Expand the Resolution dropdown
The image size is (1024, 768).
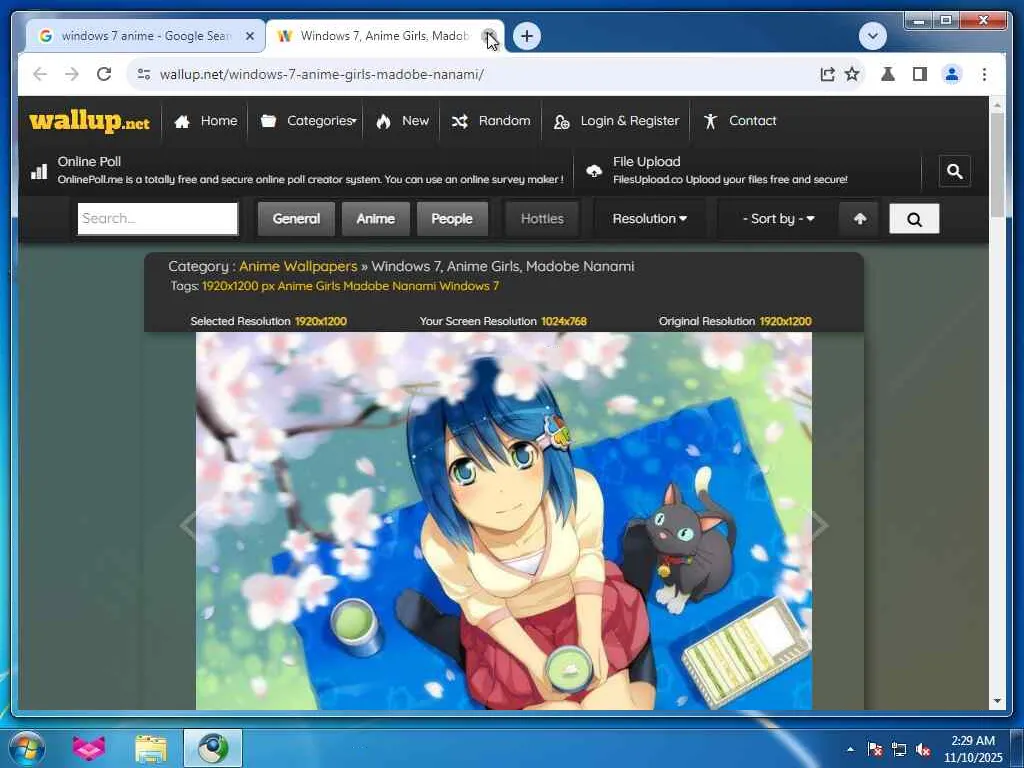650,219
